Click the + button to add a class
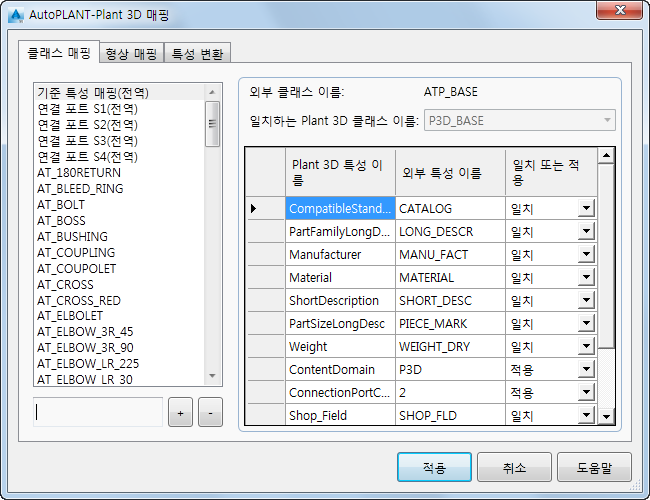The width and height of the screenshot is (650, 500). click(x=180, y=413)
